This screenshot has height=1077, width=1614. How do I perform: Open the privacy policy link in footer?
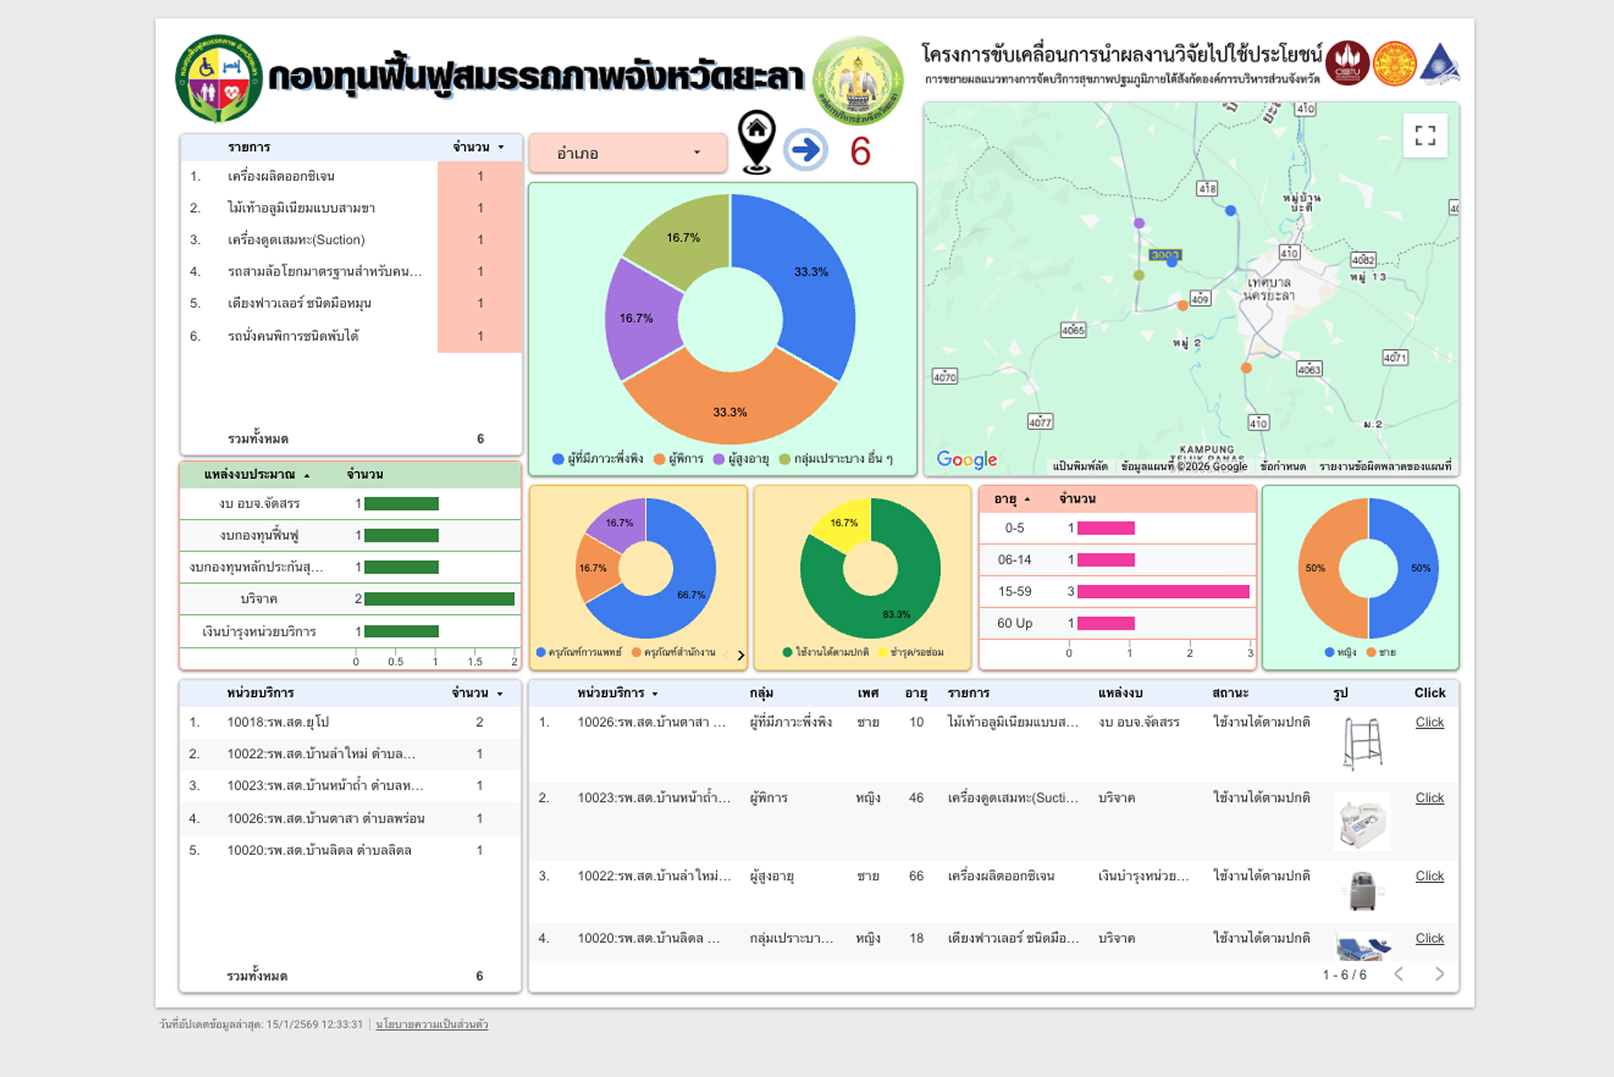tap(432, 1024)
